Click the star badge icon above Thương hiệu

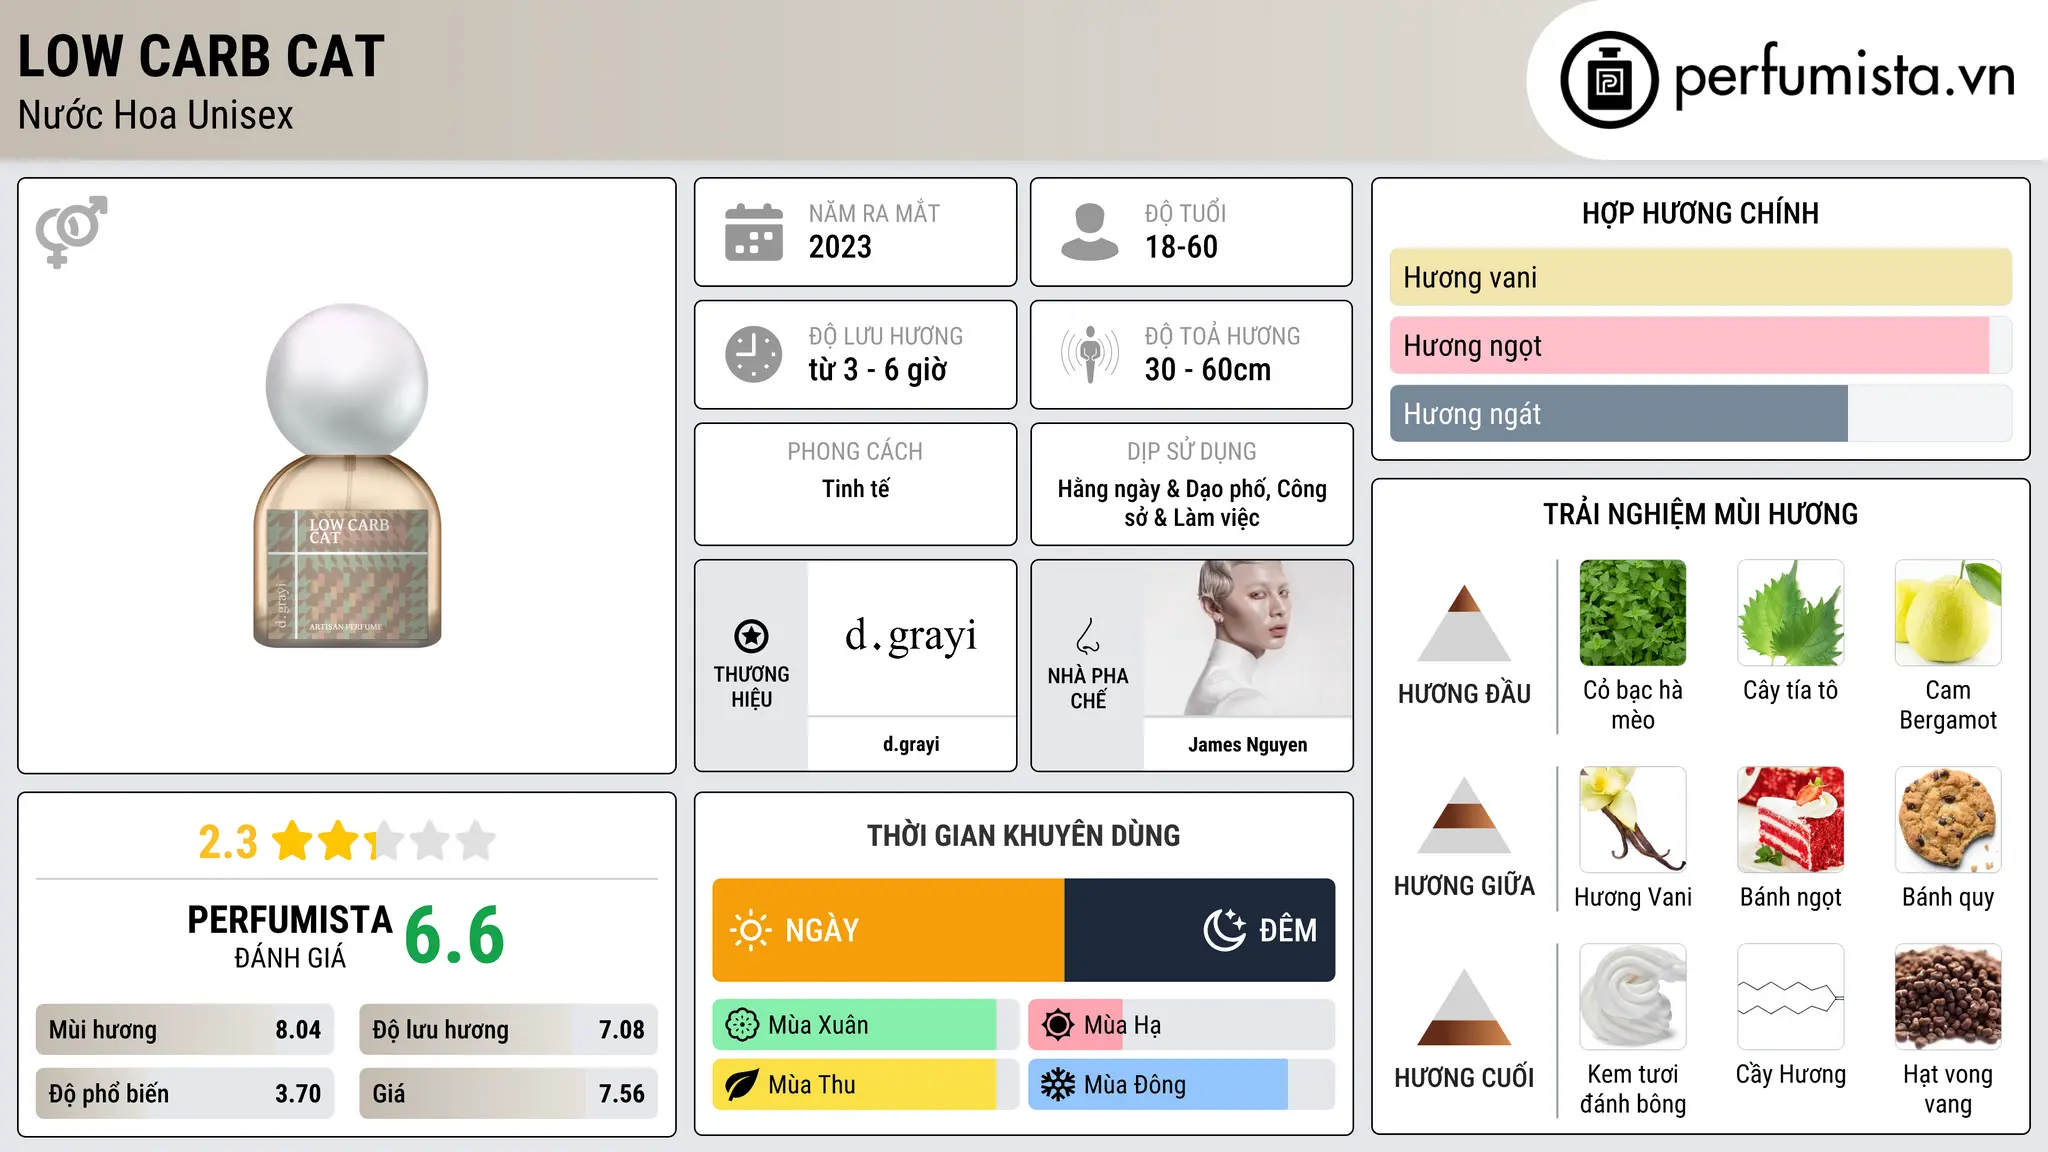751,636
